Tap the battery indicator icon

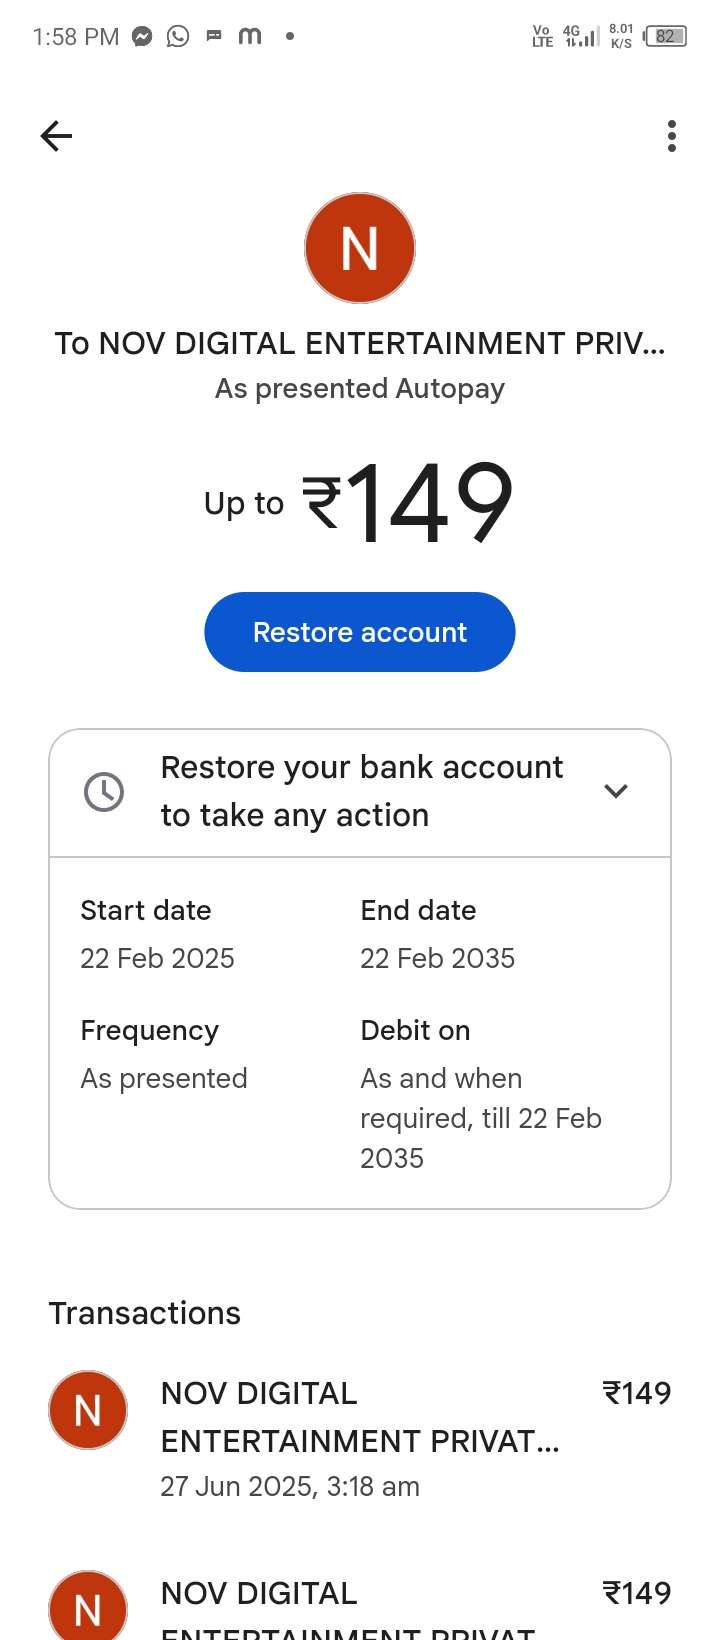[665, 37]
